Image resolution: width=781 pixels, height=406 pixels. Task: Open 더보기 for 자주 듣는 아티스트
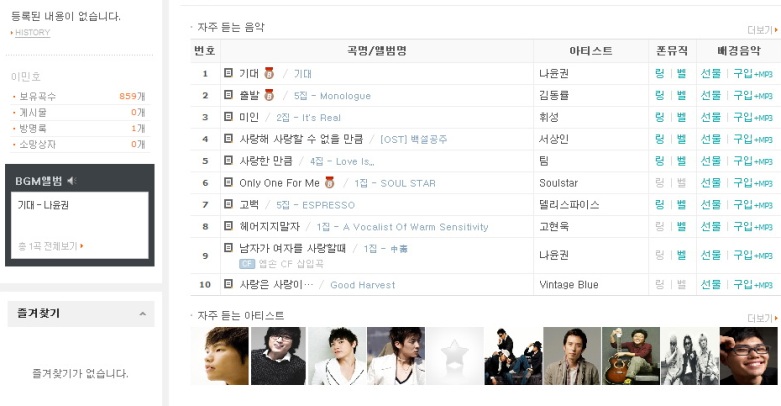pyautogui.click(x=762, y=318)
